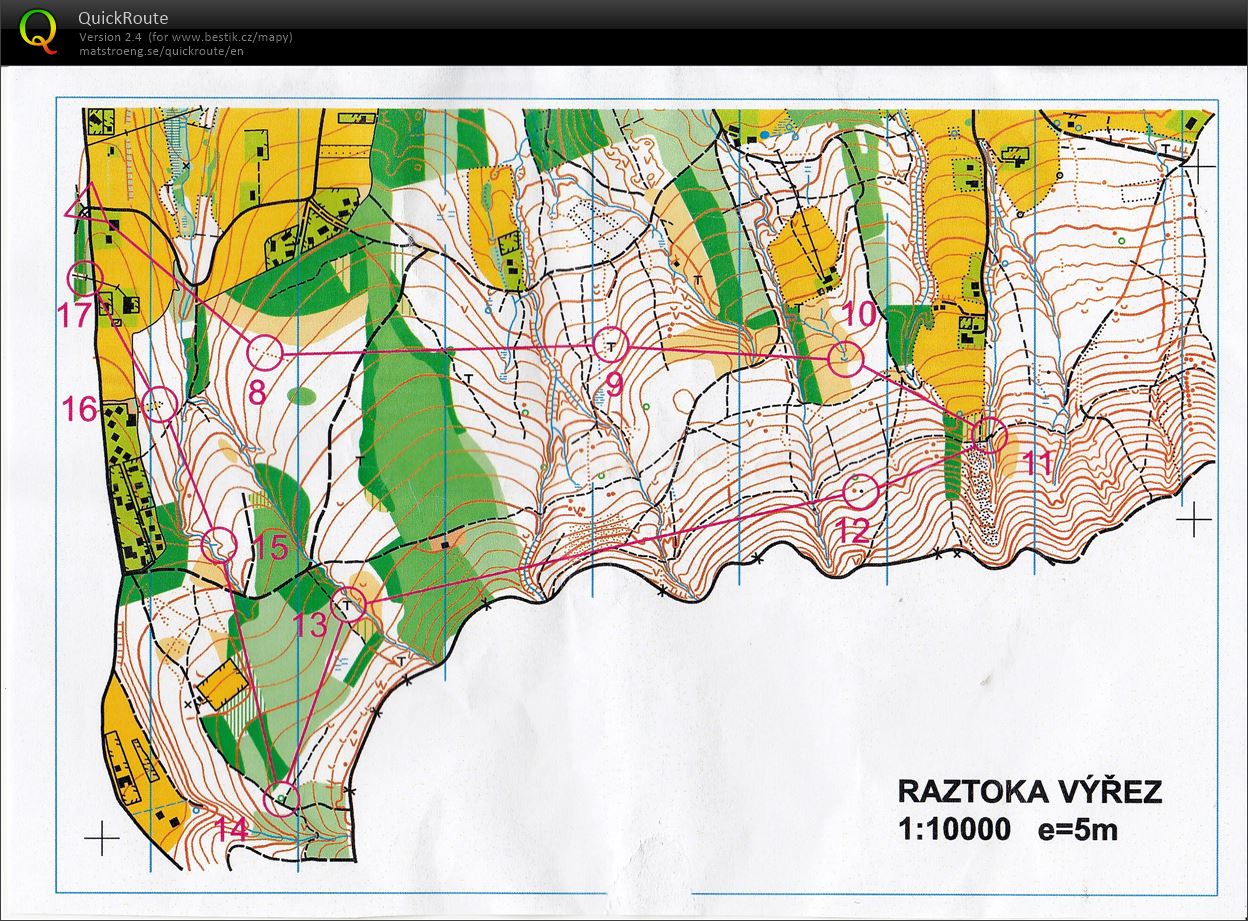Image resolution: width=1248 pixels, height=921 pixels.
Task: Click the QuickRoute title text
Action: (124, 18)
